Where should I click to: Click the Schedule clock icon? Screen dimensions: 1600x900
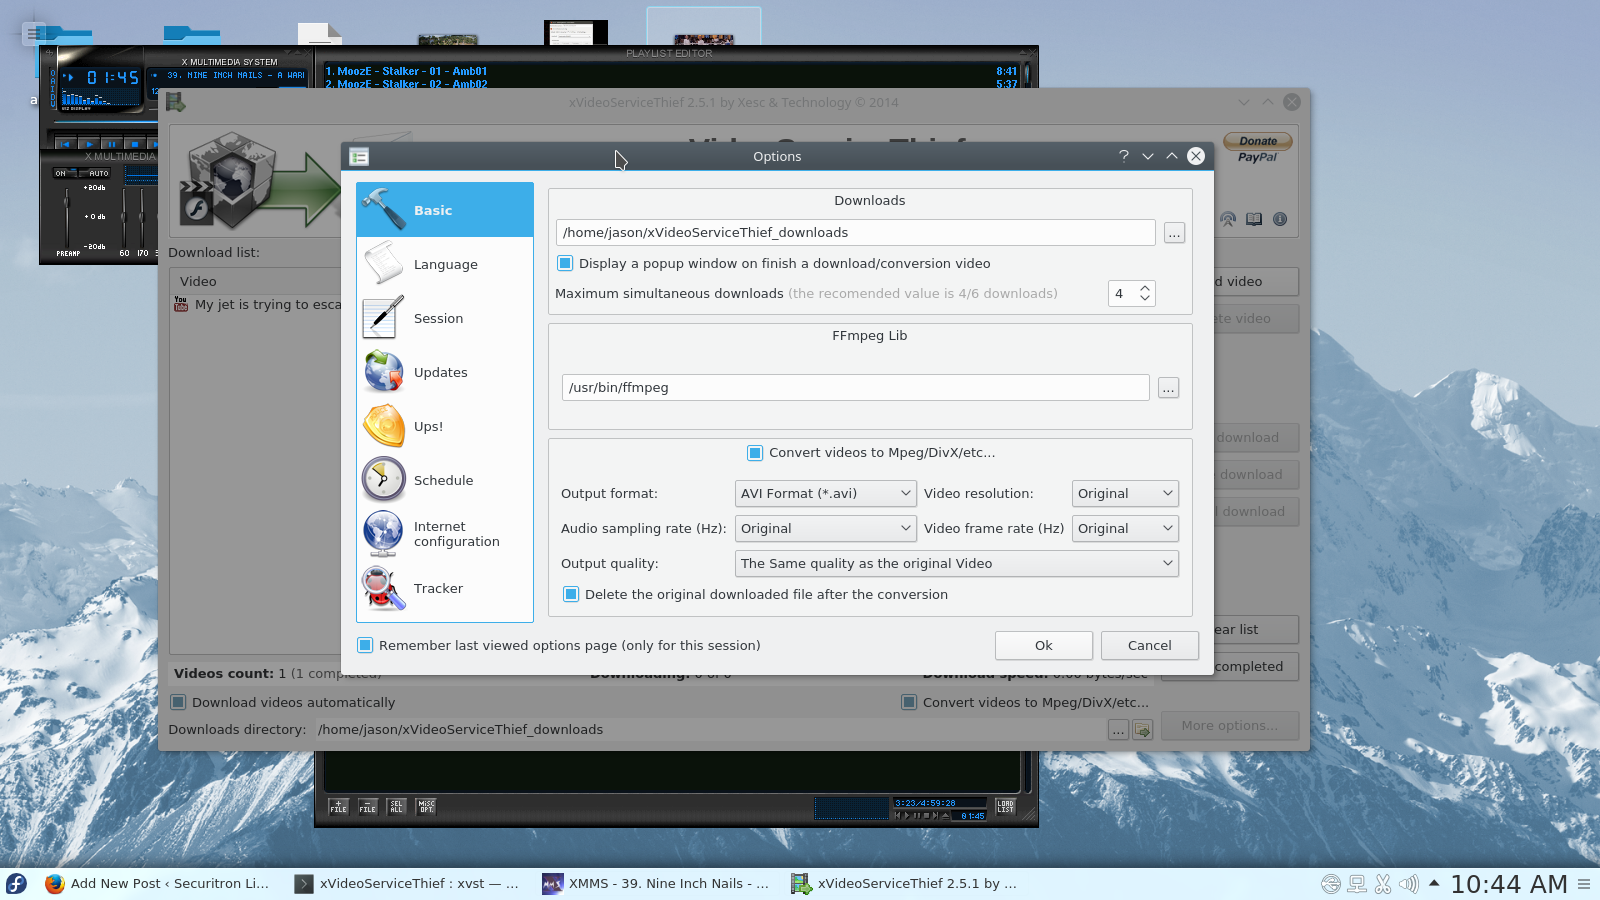click(x=384, y=480)
